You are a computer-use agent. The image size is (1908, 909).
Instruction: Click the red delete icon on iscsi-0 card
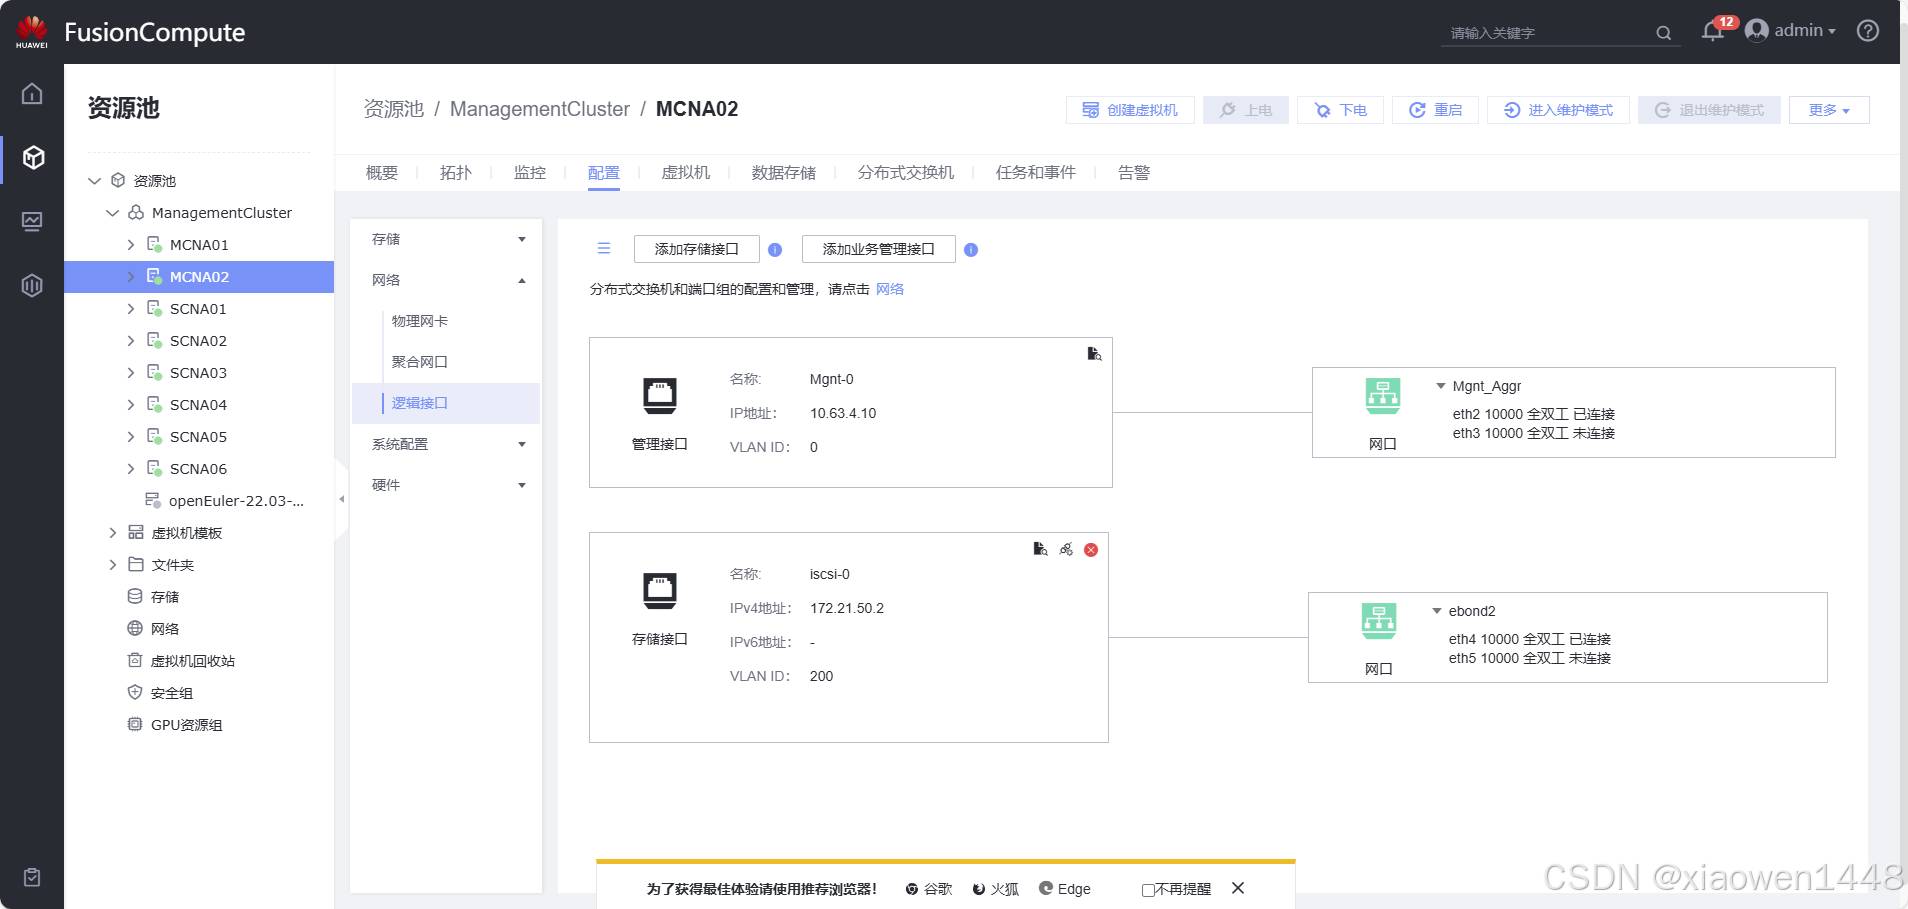point(1091,550)
